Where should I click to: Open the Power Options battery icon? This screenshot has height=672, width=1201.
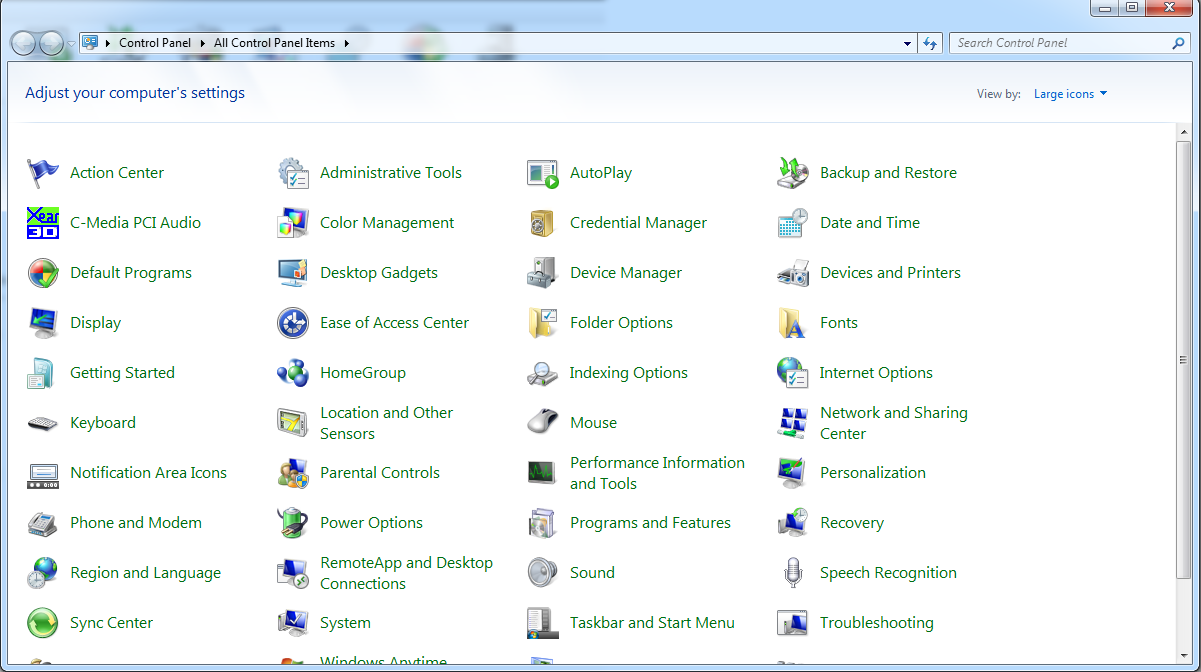pyautogui.click(x=292, y=523)
